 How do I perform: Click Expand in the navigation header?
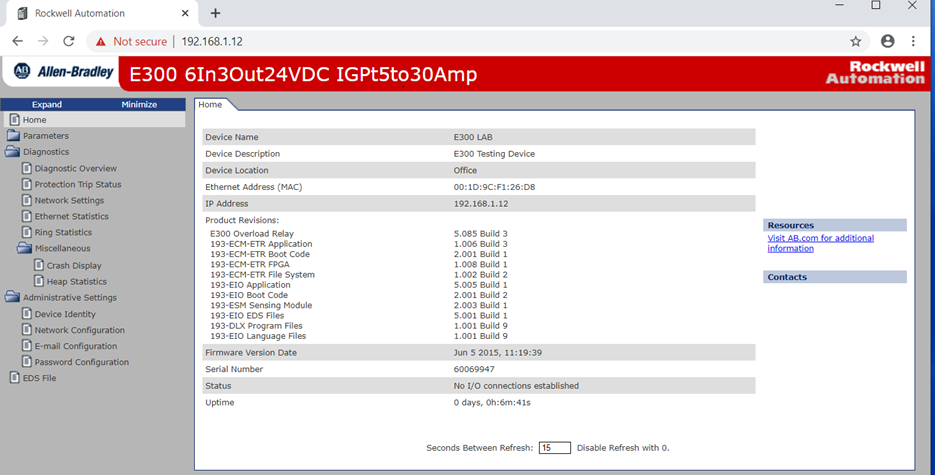tap(47, 104)
